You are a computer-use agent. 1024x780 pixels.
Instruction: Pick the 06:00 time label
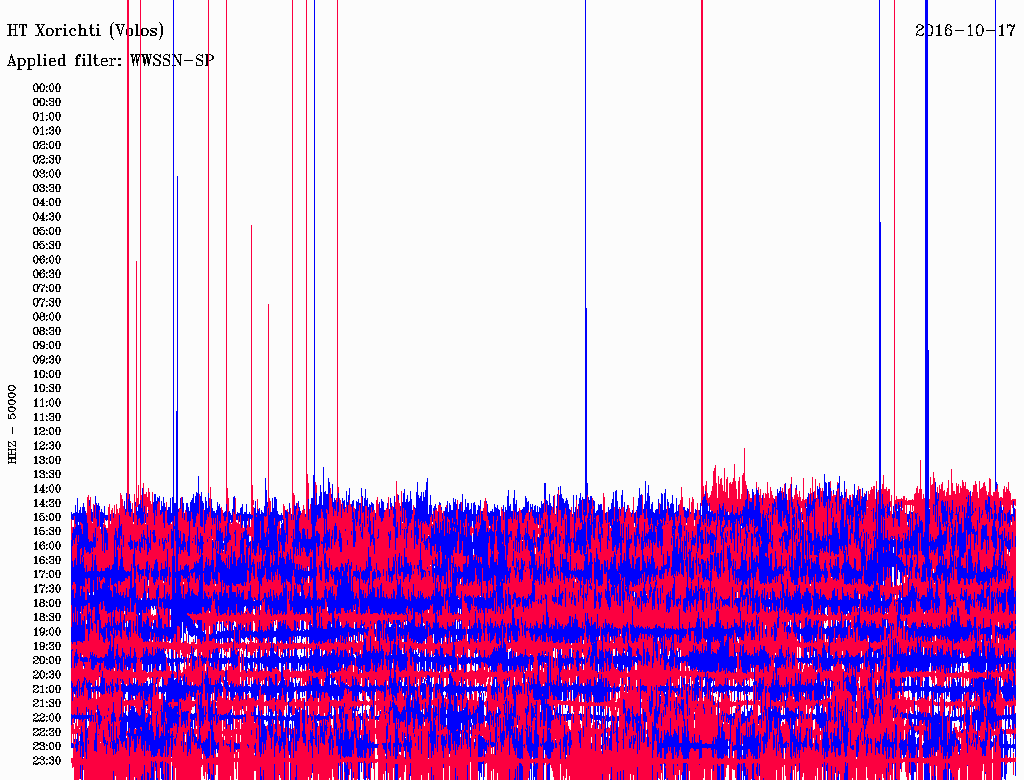pyautogui.click(x=47, y=260)
